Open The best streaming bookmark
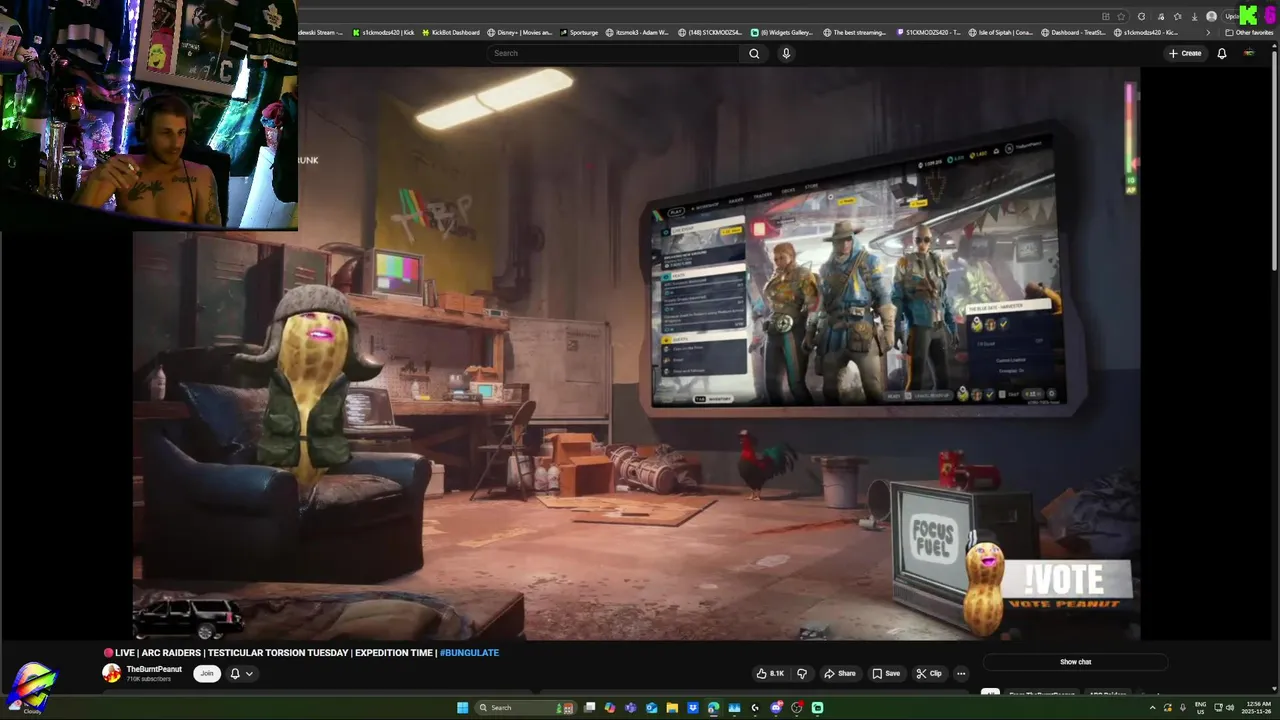Viewport: 1280px width, 720px height. pyautogui.click(x=855, y=32)
